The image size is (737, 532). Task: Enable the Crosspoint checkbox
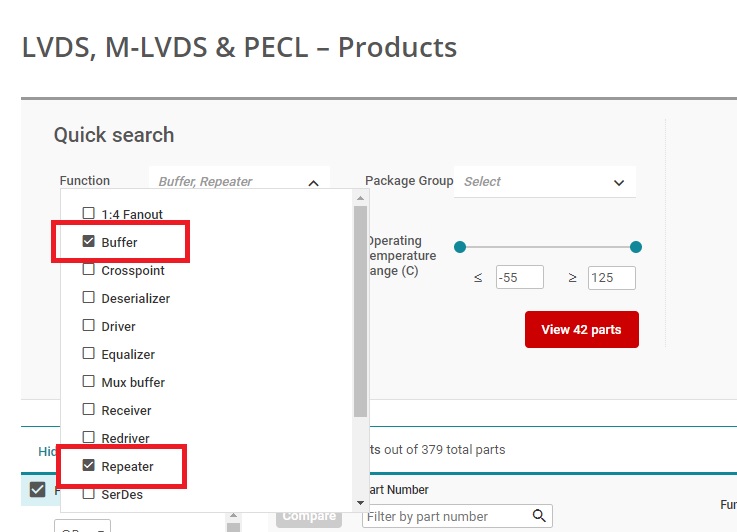click(89, 270)
